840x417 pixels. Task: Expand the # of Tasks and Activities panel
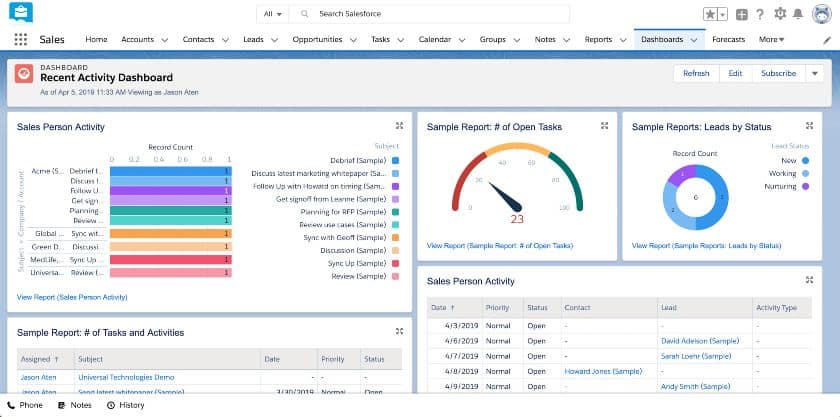coord(399,331)
